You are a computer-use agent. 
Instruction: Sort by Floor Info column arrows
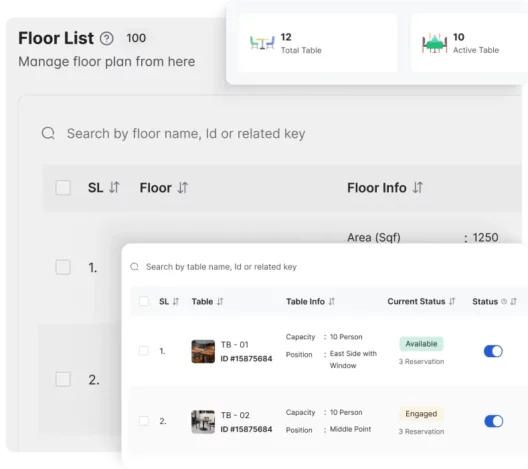pyautogui.click(x=418, y=188)
